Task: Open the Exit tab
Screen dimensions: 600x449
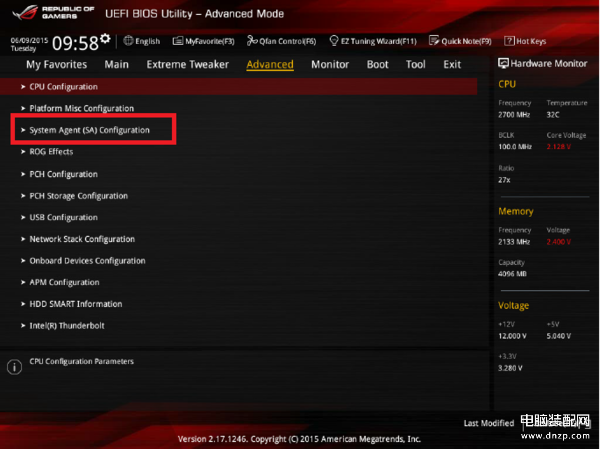Action: pyautogui.click(x=452, y=64)
